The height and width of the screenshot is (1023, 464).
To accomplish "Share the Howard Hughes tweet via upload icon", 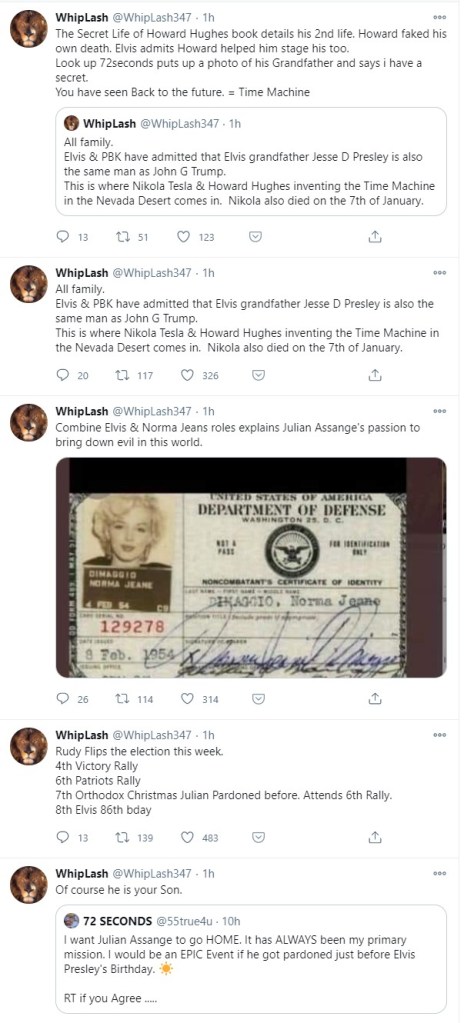I will pyautogui.click(x=375, y=237).
